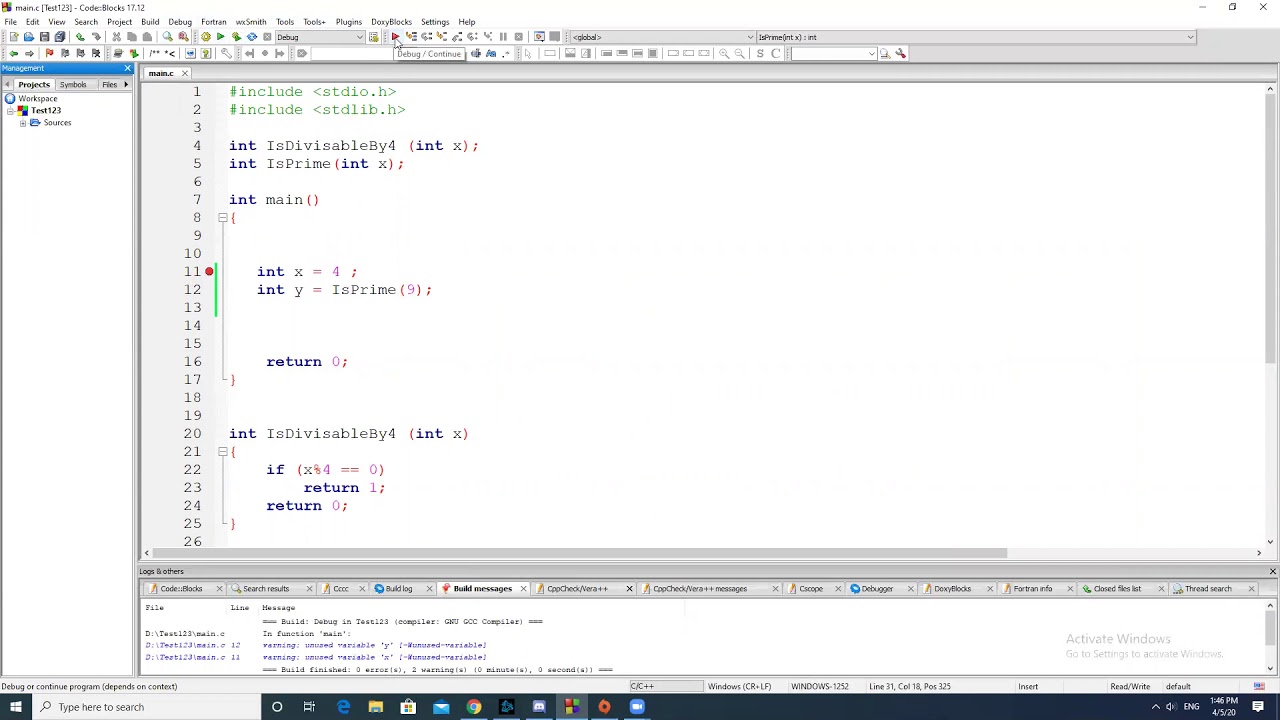Open the Plugins menu
1280x720 pixels.
(349, 21)
